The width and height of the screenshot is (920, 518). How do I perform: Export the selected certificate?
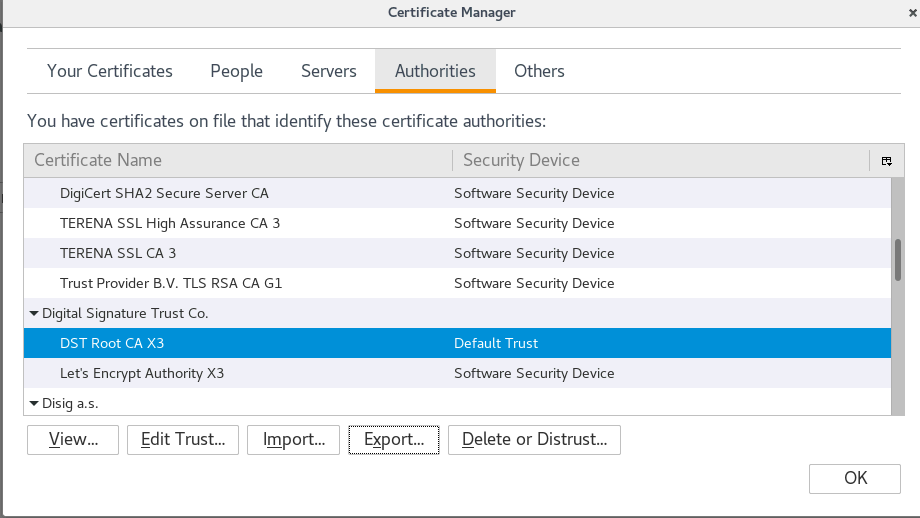[x=394, y=439]
